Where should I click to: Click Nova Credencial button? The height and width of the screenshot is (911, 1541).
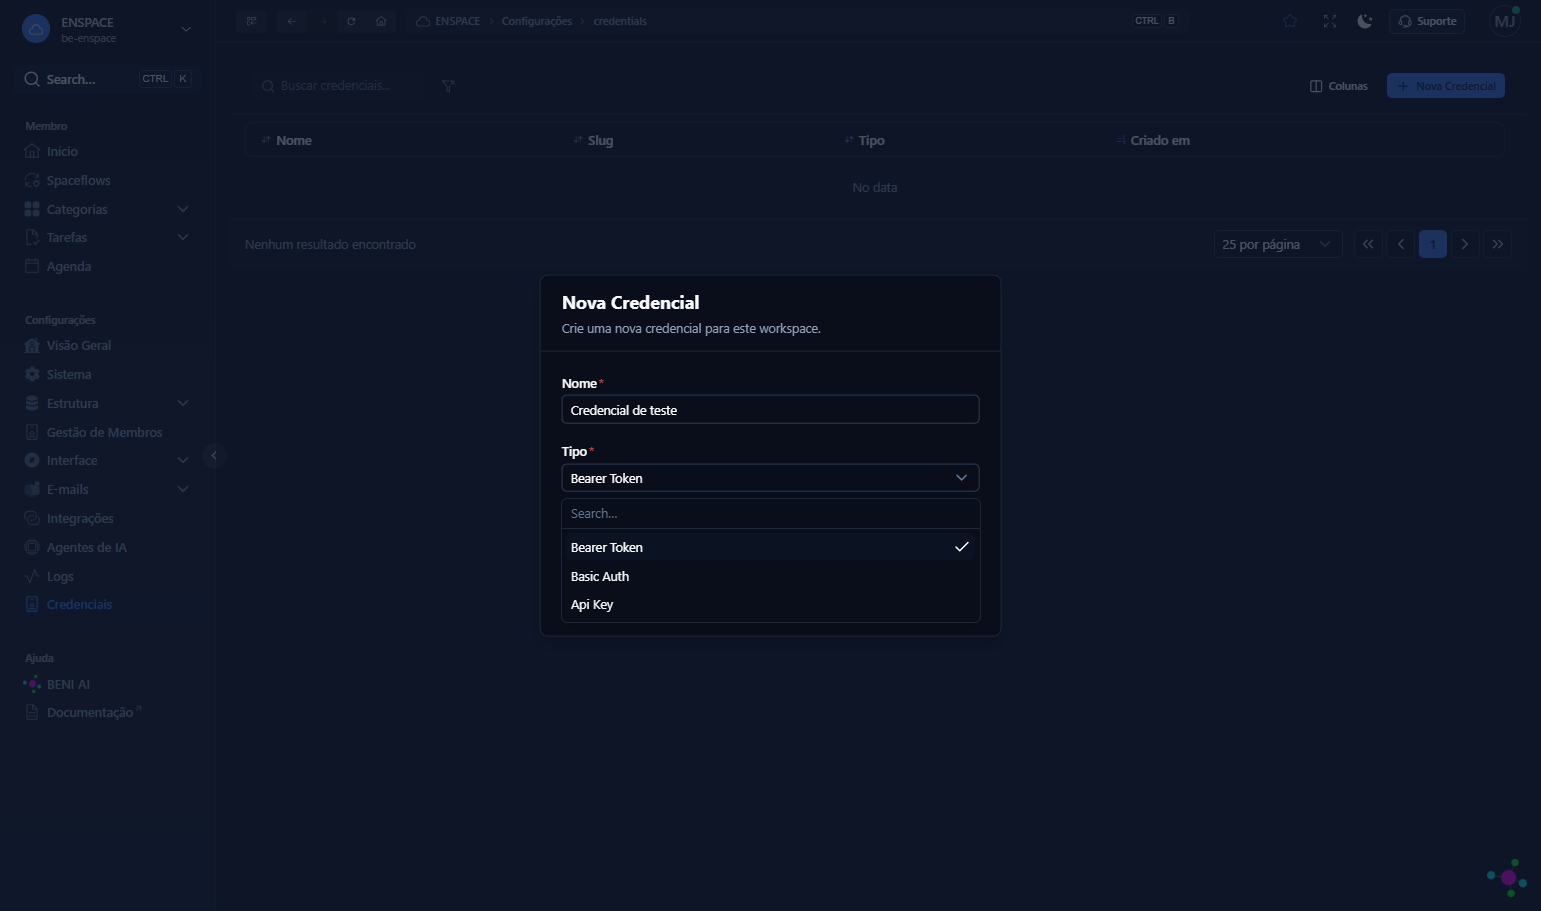(x=1445, y=86)
